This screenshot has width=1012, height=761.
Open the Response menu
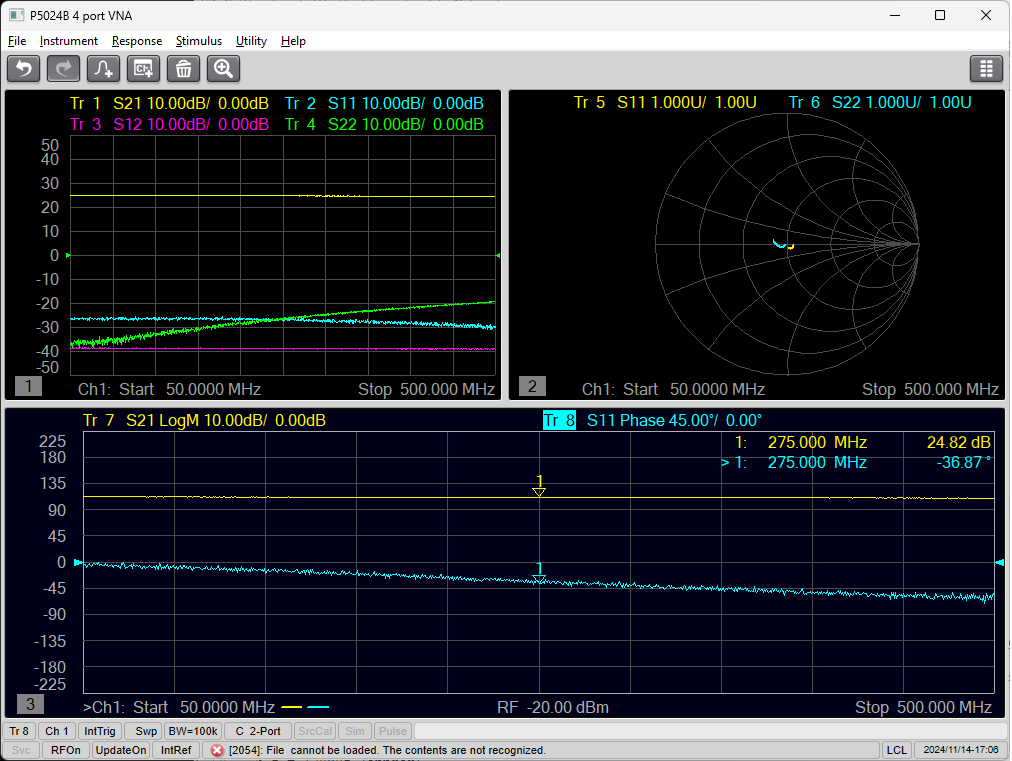[137, 41]
